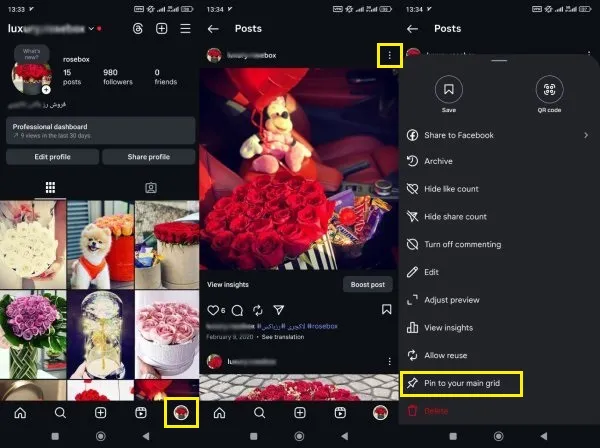The image size is (600, 448).
Task: Switch to the tagged photos tab
Action: [151, 188]
